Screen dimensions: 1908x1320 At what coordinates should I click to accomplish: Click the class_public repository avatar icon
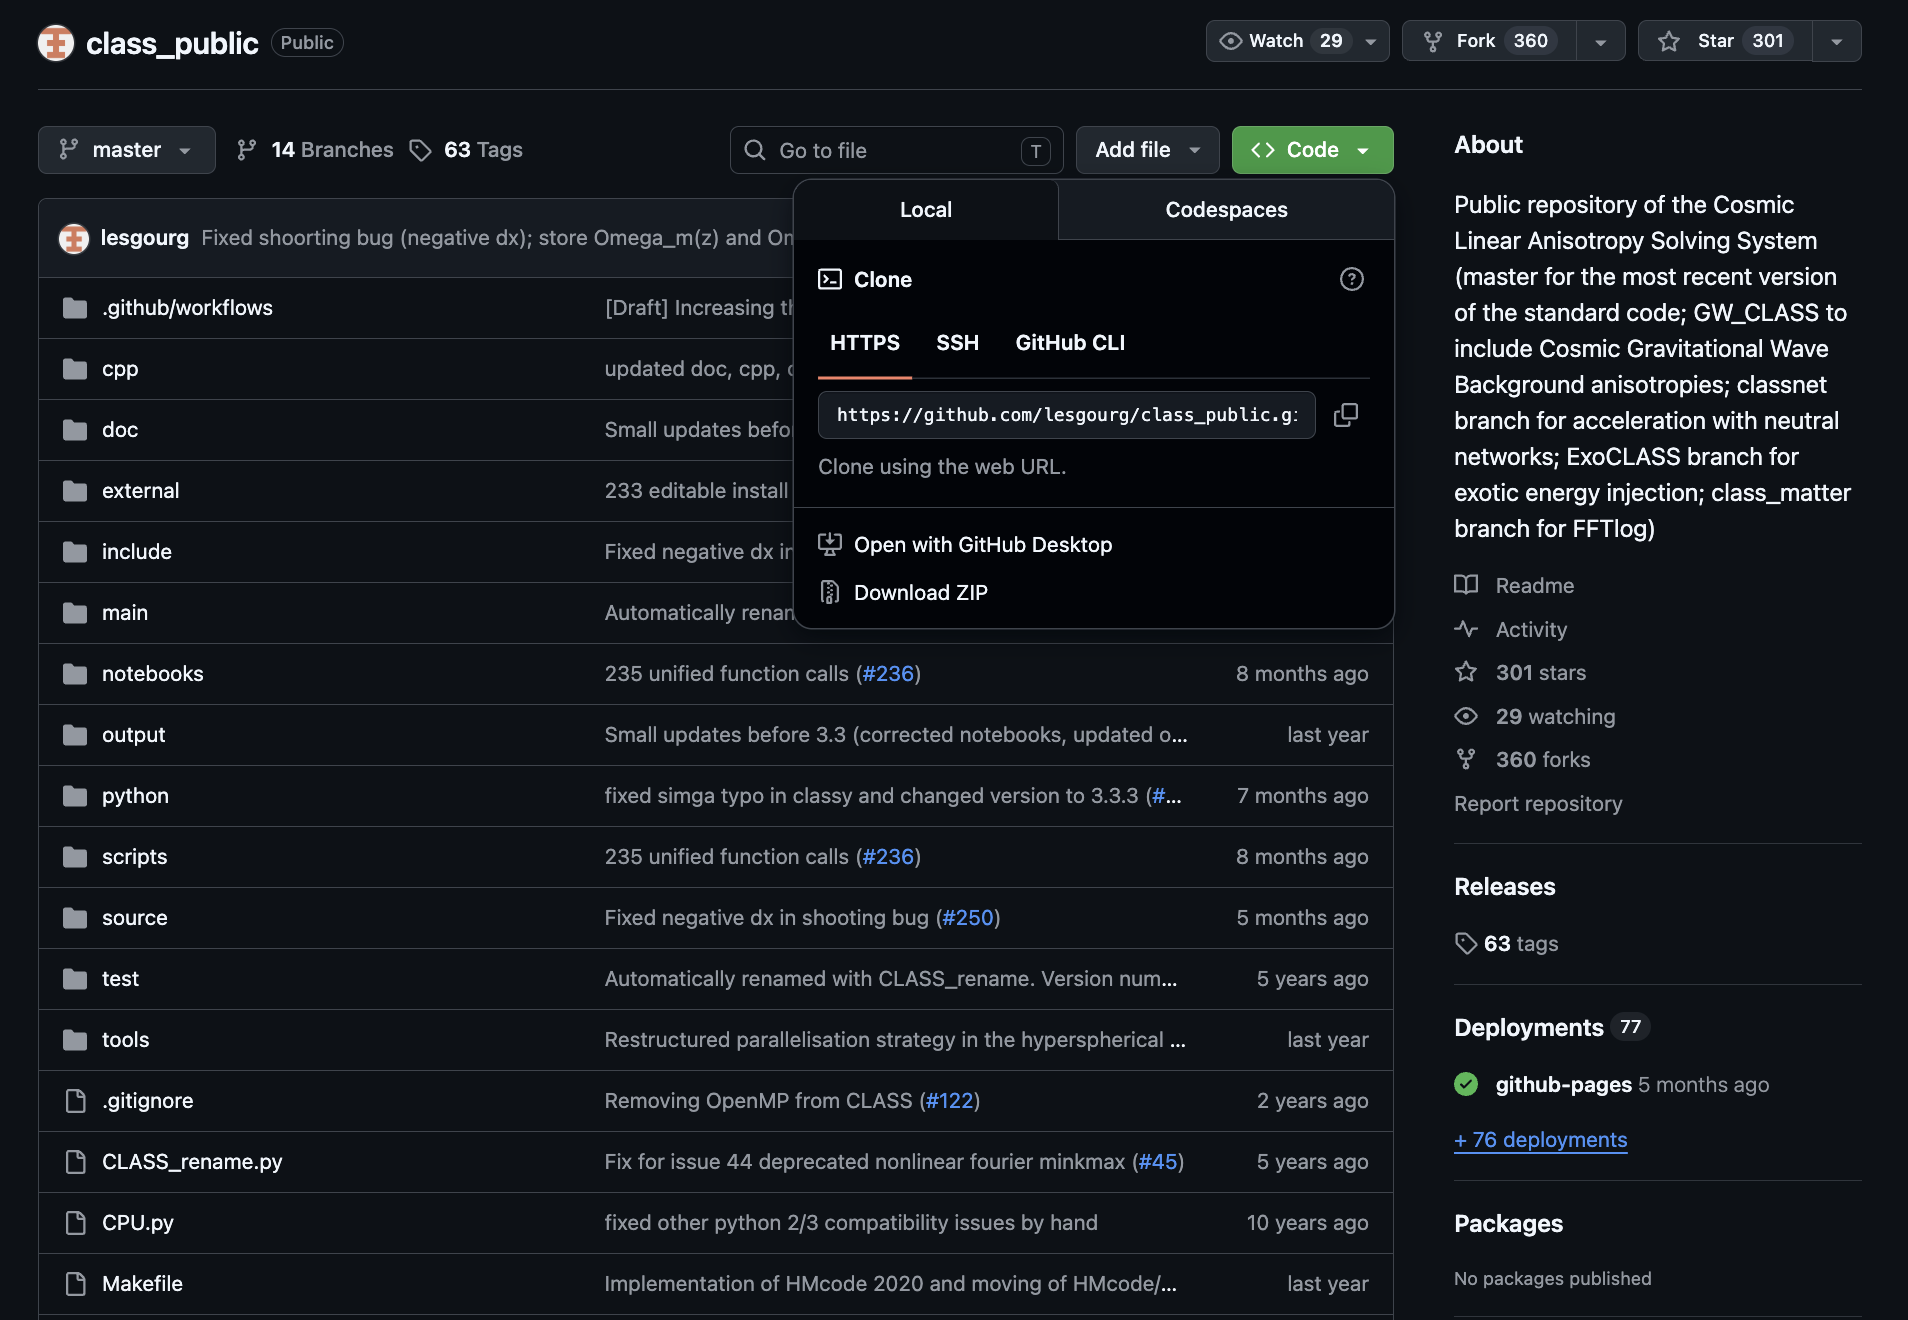point(56,43)
